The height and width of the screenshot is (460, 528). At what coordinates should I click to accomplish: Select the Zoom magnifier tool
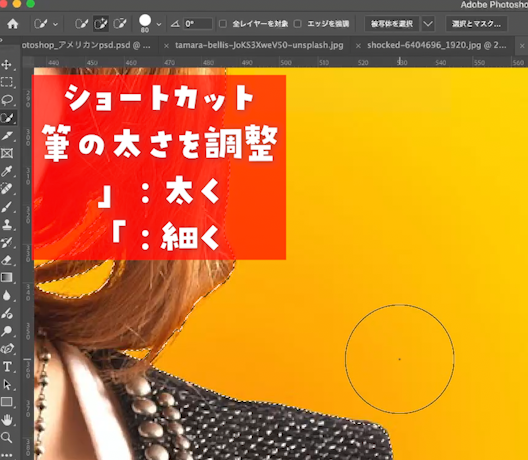coord(7,437)
